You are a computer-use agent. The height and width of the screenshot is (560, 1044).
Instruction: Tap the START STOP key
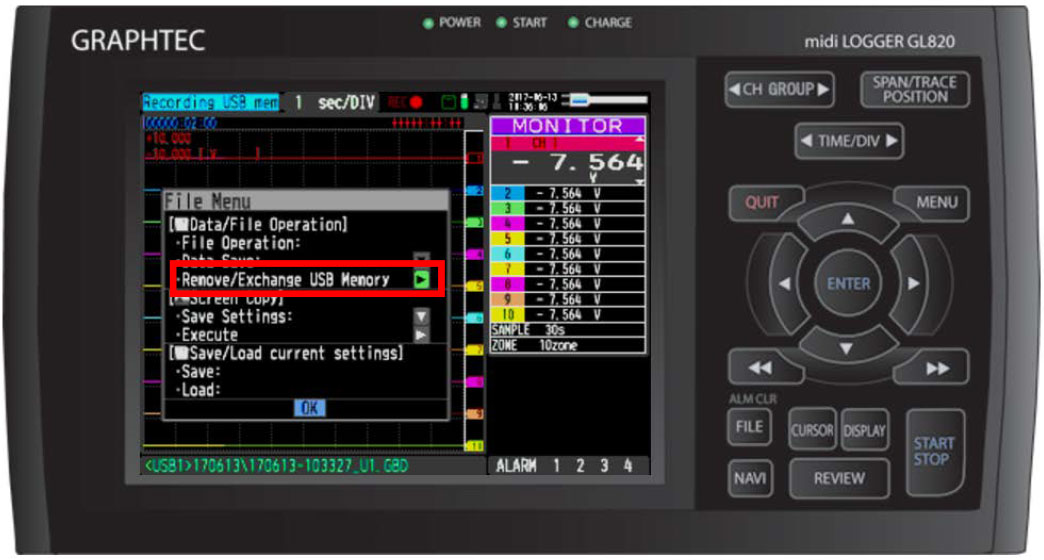933,451
